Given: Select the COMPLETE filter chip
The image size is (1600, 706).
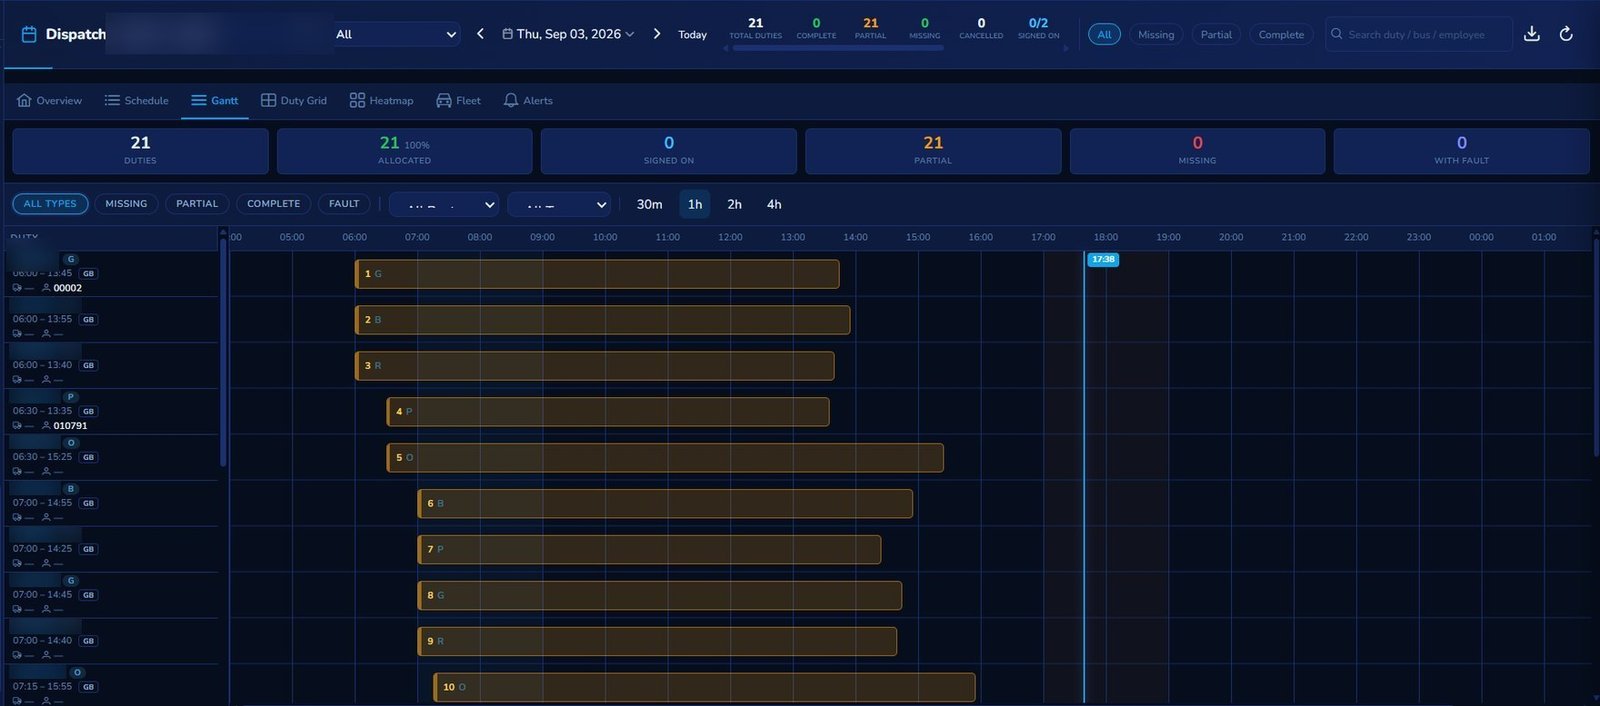Looking at the screenshot, I should tap(273, 204).
